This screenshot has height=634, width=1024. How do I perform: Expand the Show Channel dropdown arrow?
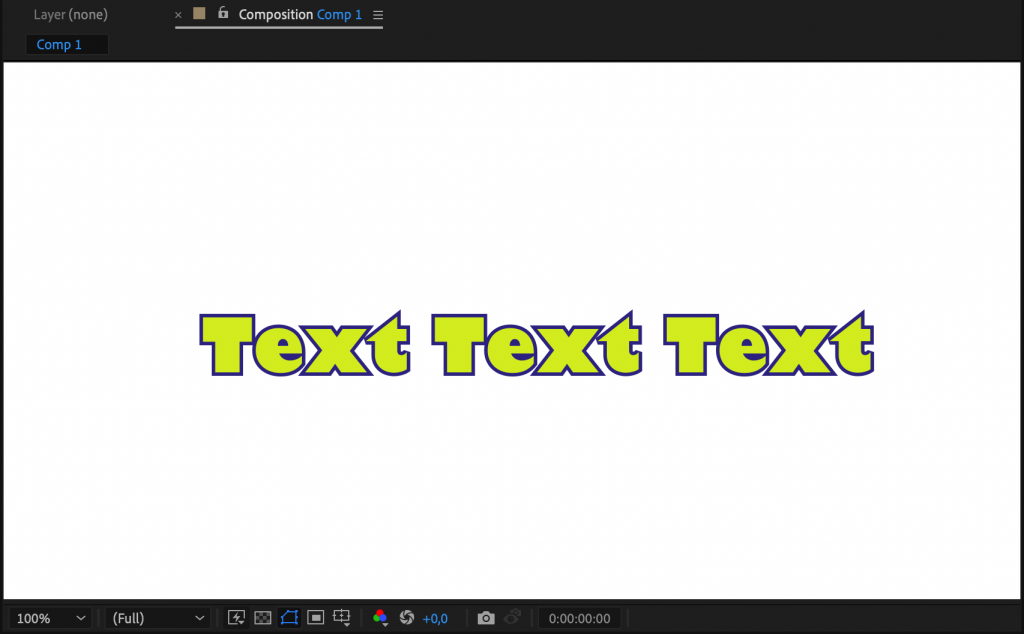pos(386,624)
